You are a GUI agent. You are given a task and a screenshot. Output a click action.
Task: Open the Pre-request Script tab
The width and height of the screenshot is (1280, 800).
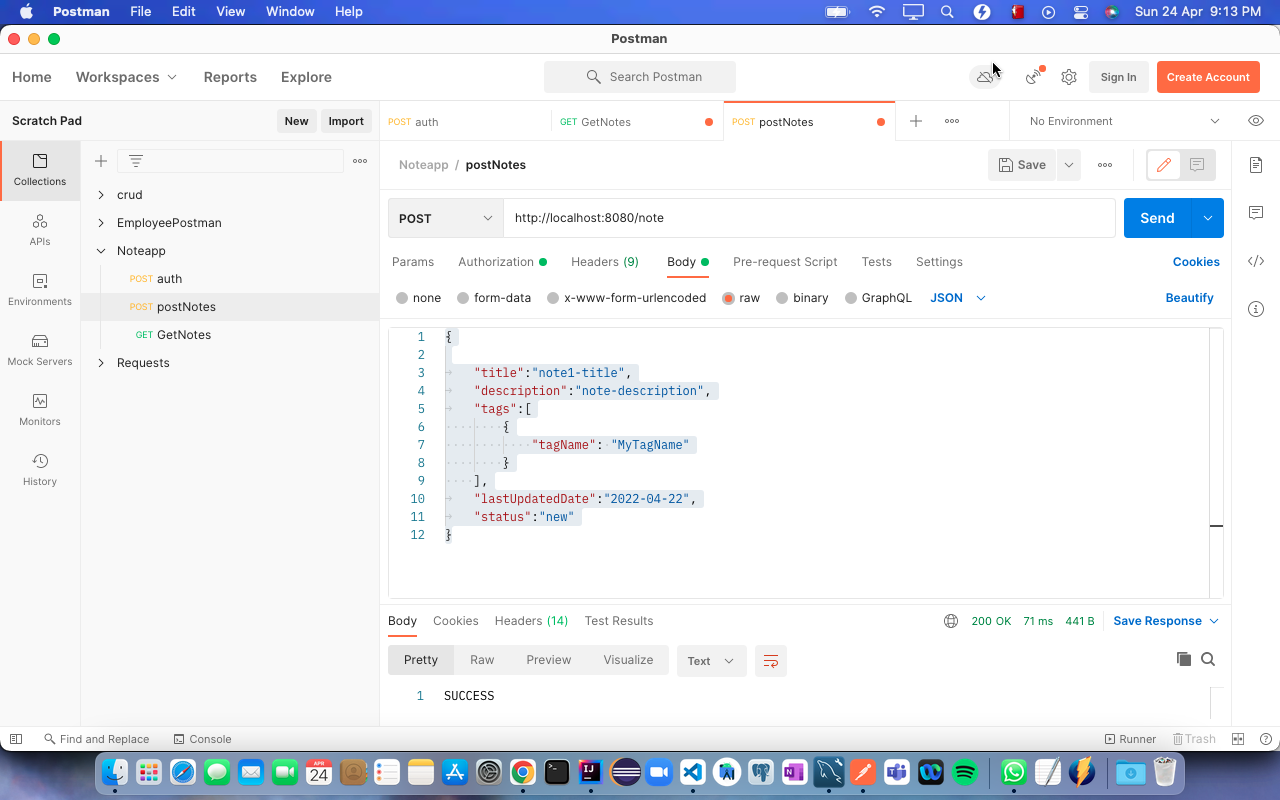point(785,262)
